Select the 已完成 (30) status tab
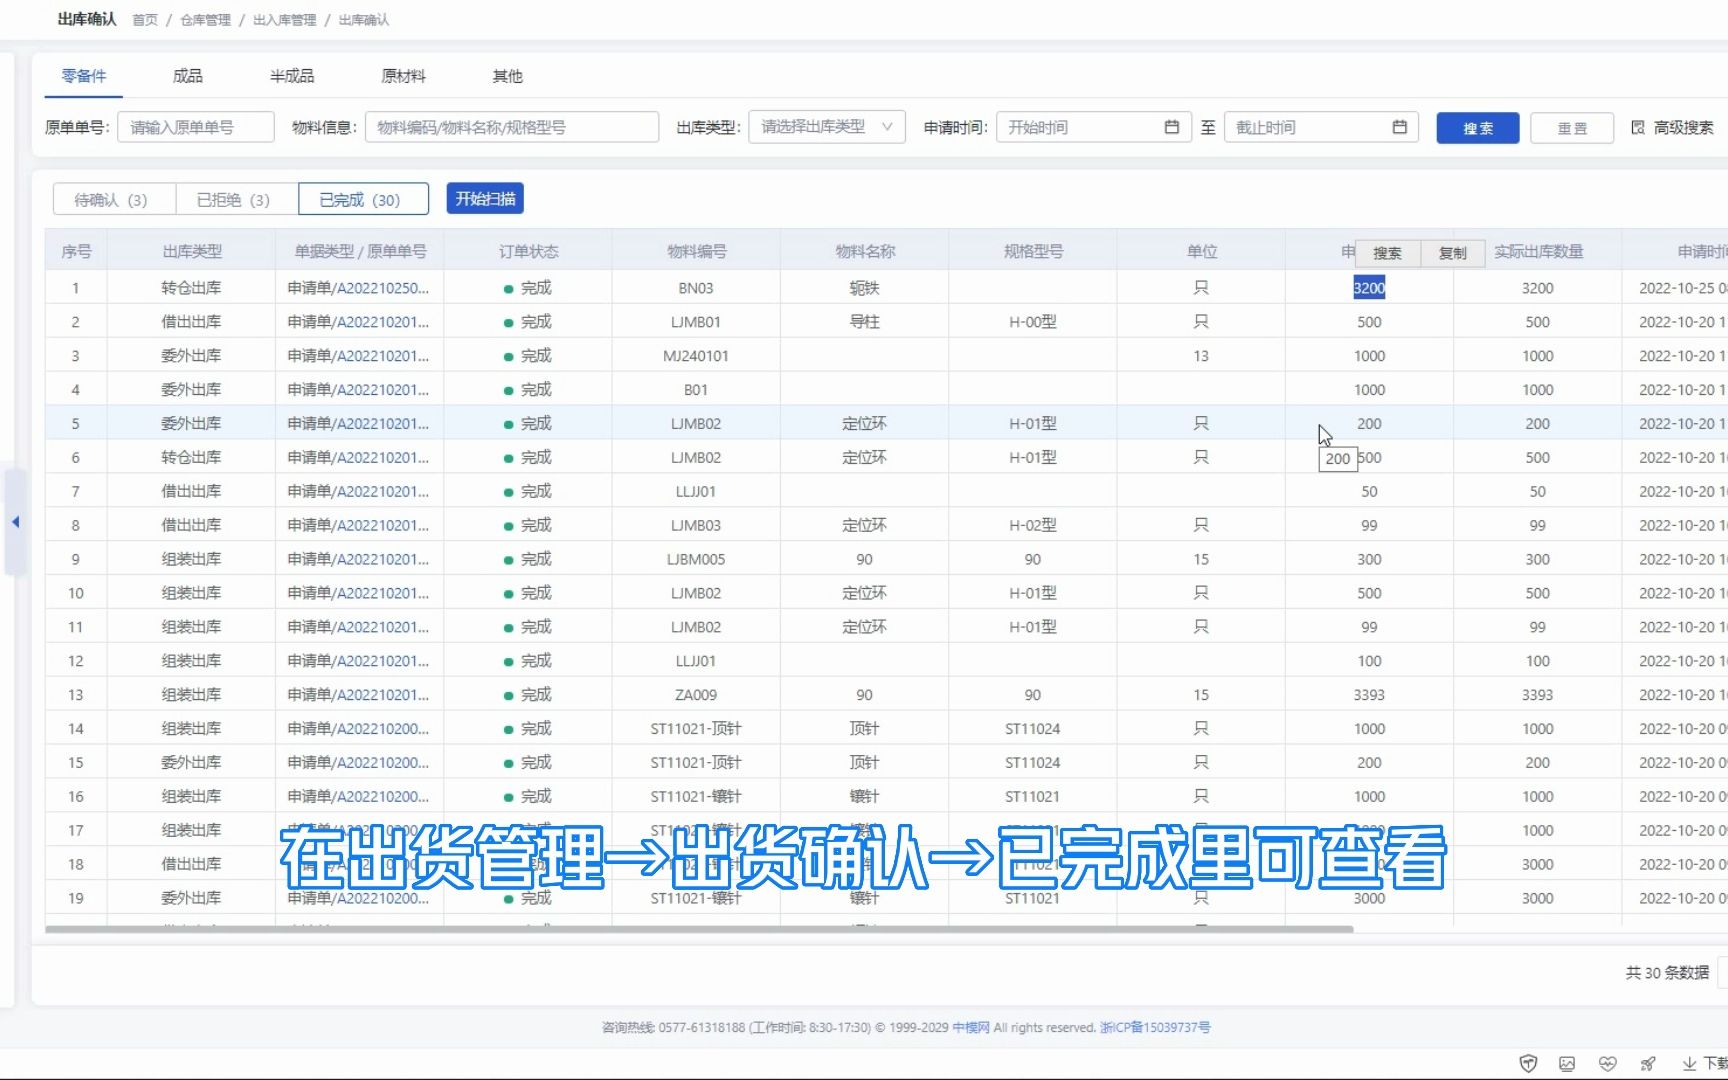 (363, 199)
